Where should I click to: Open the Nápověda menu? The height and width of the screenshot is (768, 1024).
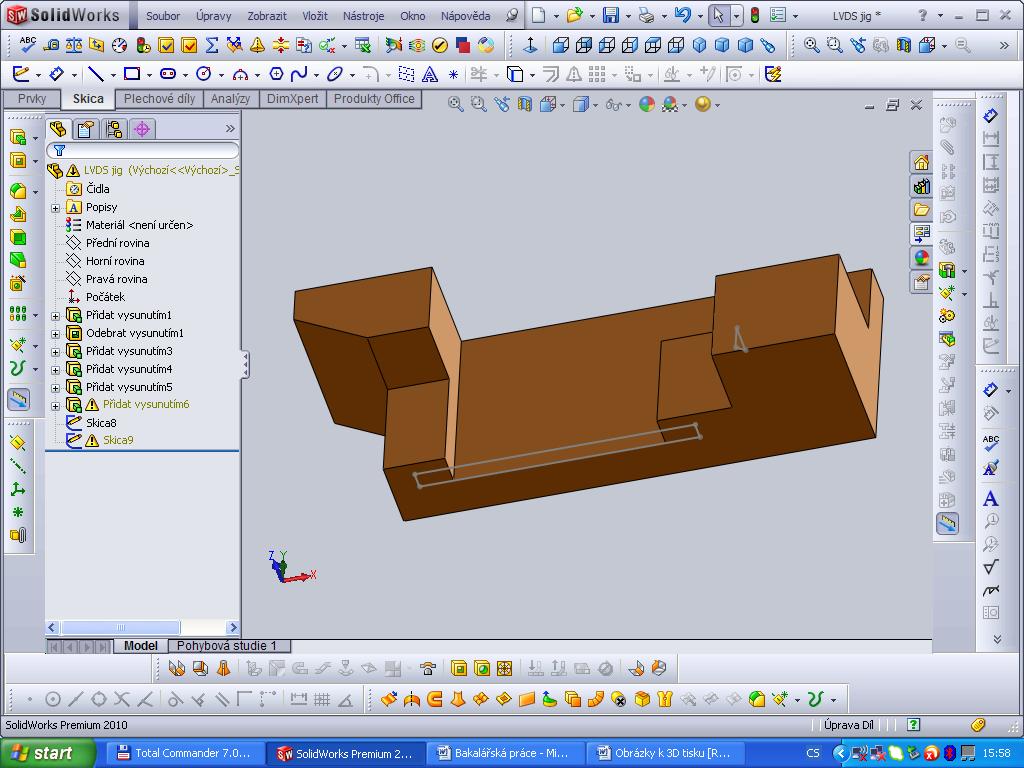point(466,16)
